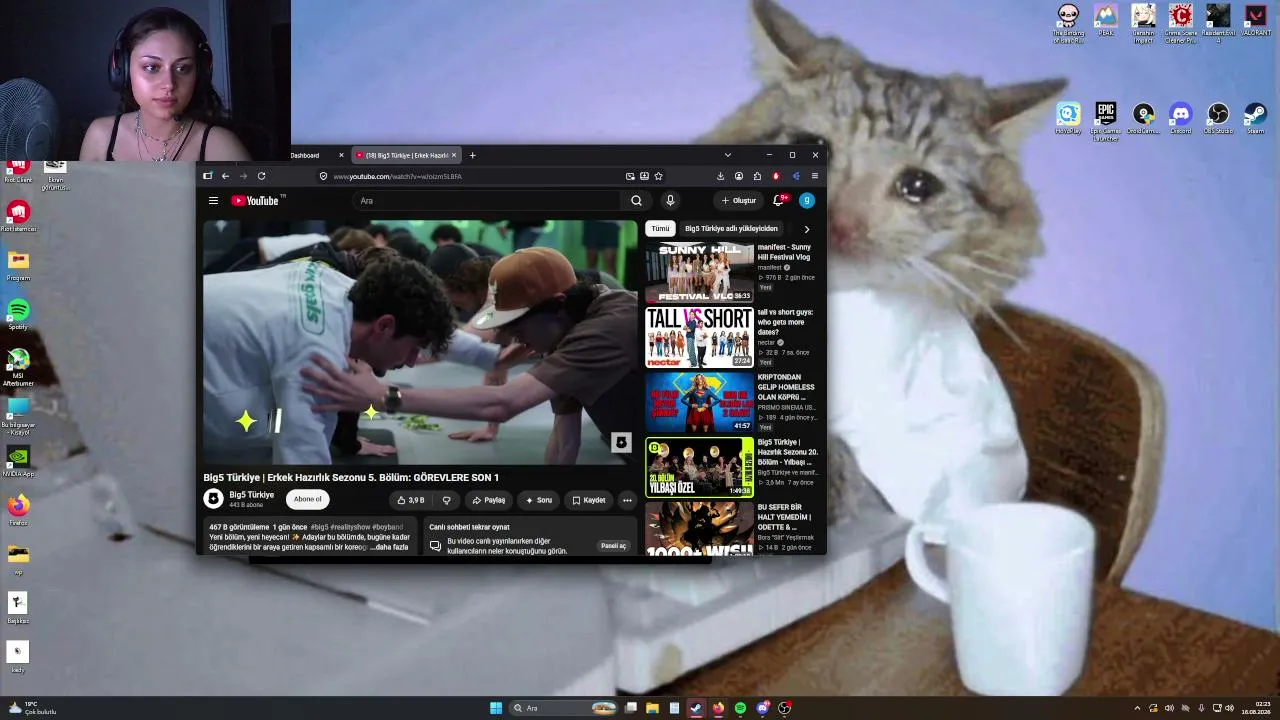Subscribe with the "Abone ol" button
The width and height of the screenshot is (1280, 720).
coord(307,499)
